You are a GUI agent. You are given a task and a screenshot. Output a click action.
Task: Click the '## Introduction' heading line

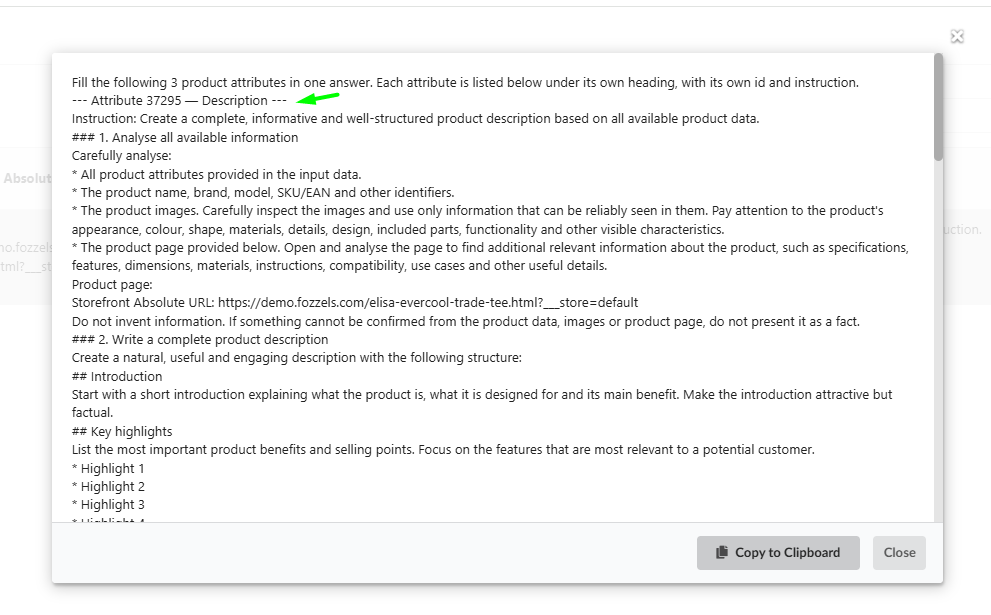click(117, 377)
